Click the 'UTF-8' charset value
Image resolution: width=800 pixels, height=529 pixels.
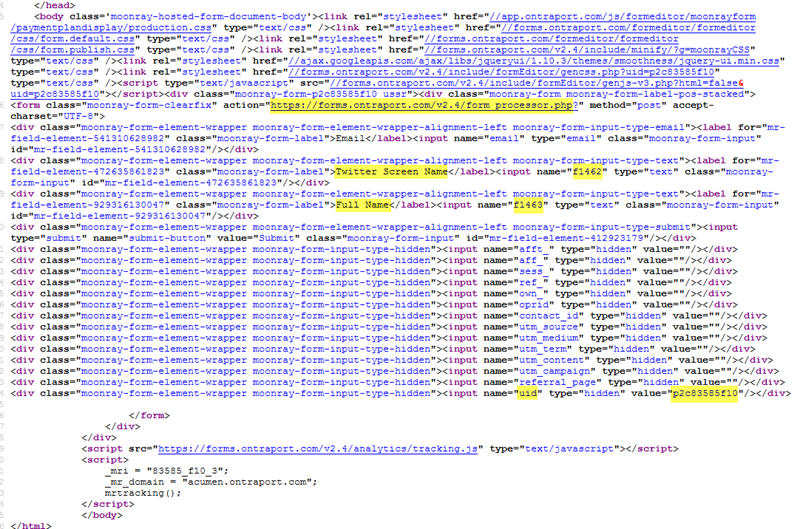[78, 117]
